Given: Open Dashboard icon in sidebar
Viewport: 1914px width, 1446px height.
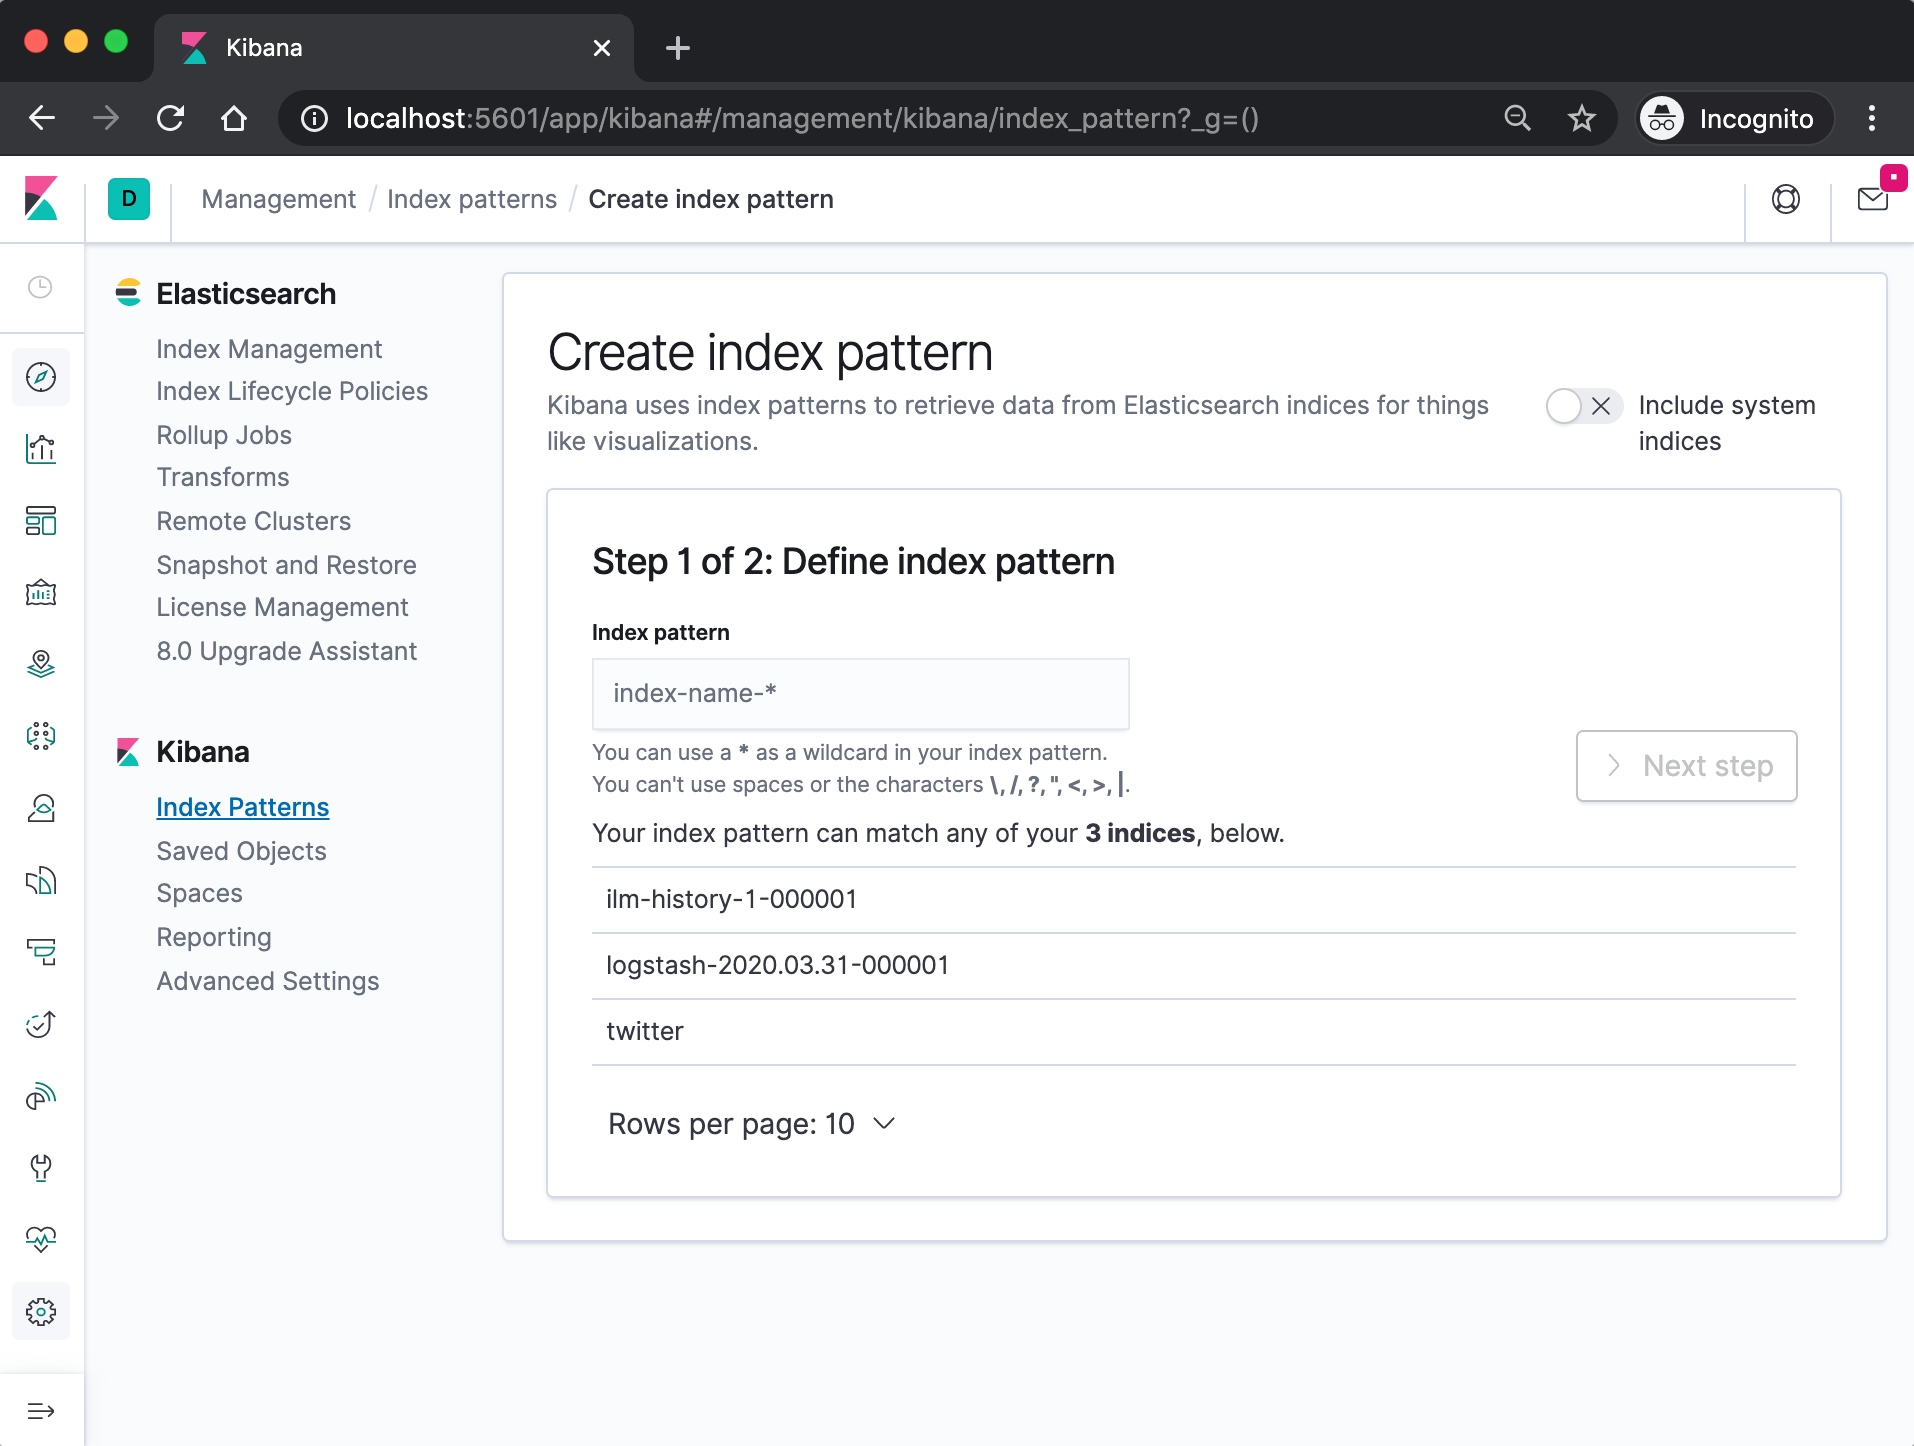Looking at the screenshot, I should pos(41,521).
